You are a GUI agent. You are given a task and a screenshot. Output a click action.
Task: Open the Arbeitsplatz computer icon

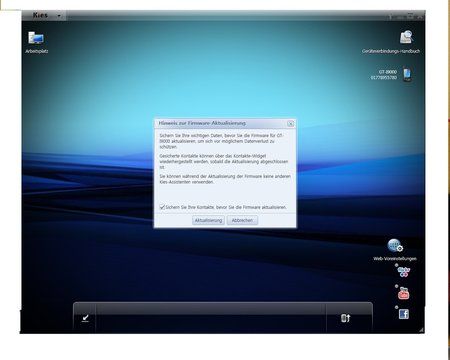coord(36,38)
